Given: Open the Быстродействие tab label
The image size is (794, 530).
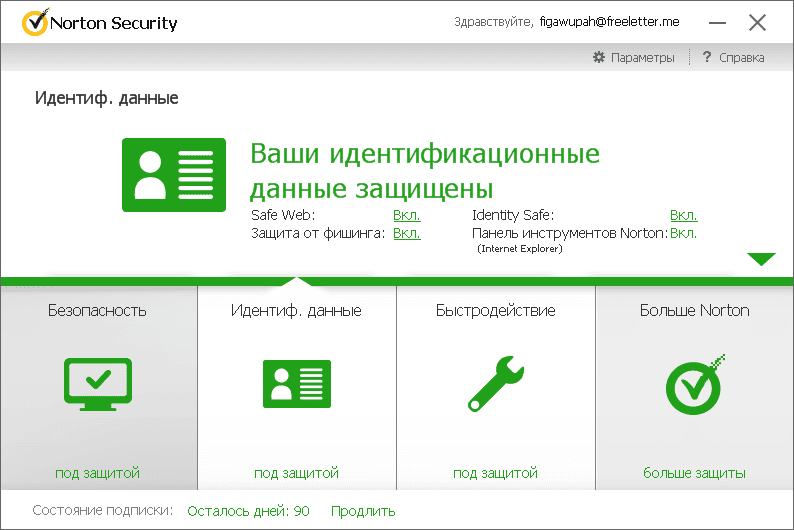Looking at the screenshot, I should click(496, 310).
